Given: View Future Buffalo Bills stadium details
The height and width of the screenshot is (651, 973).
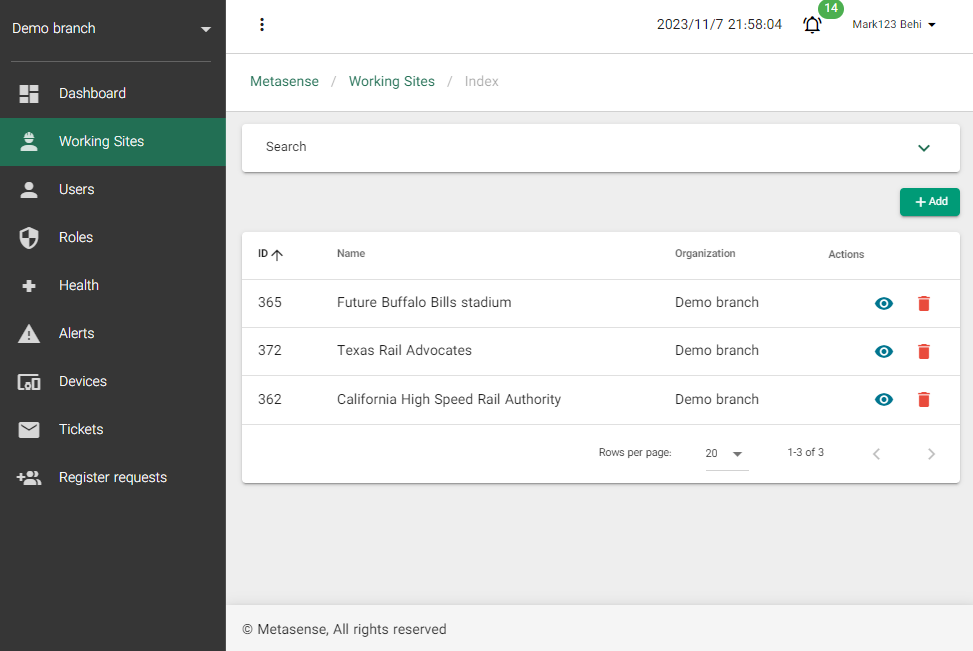Looking at the screenshot, I should [884, 303].
